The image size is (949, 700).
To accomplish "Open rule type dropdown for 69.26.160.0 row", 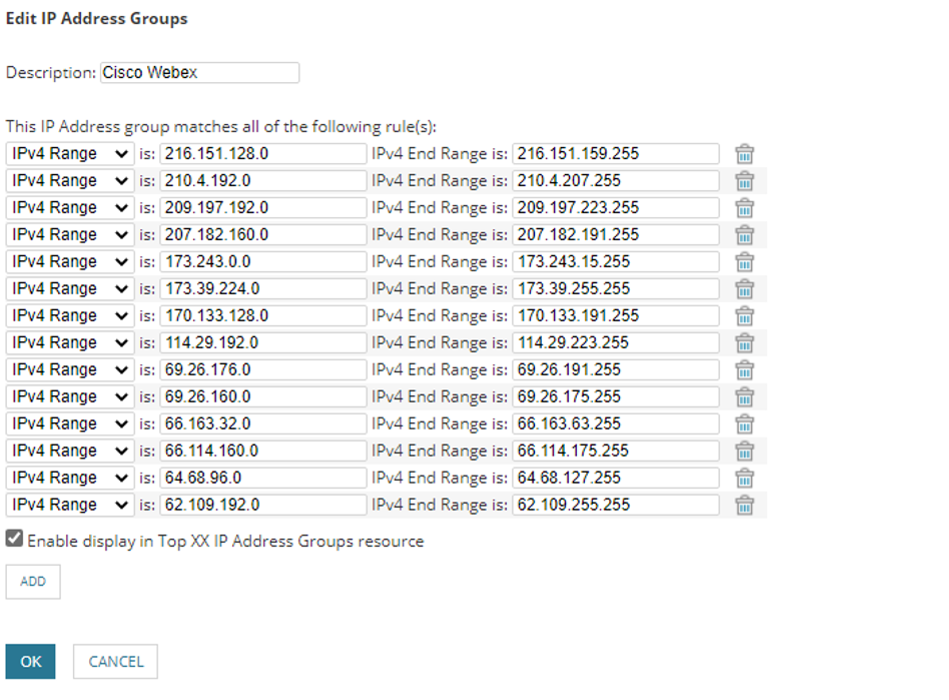I will click(70, 397).
